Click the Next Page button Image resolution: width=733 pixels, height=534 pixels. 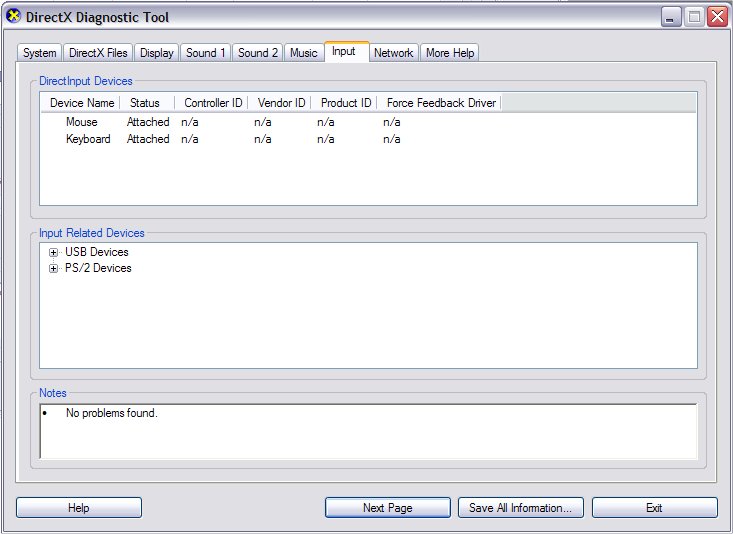click(x=388, y=508)
